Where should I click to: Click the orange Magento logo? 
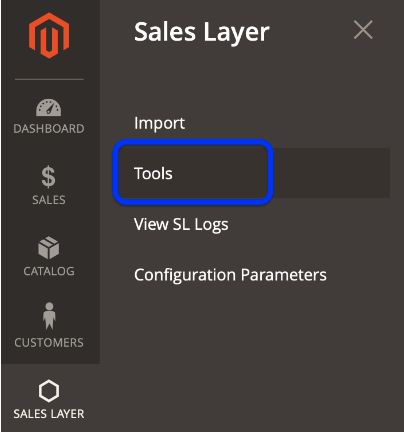tap(49, 35)
